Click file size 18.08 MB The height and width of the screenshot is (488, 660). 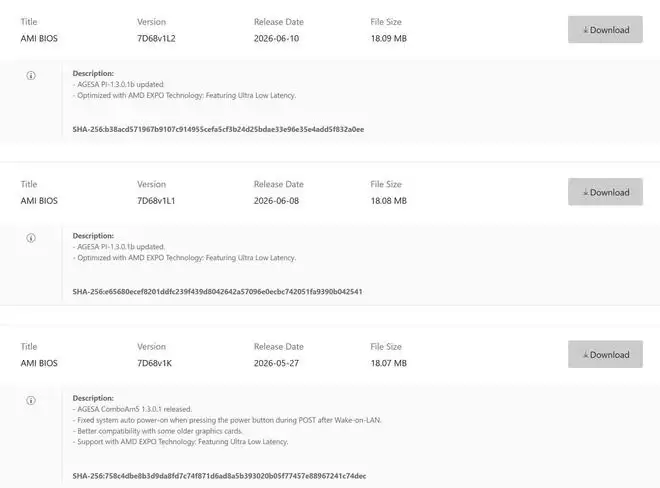coord(389,201)
